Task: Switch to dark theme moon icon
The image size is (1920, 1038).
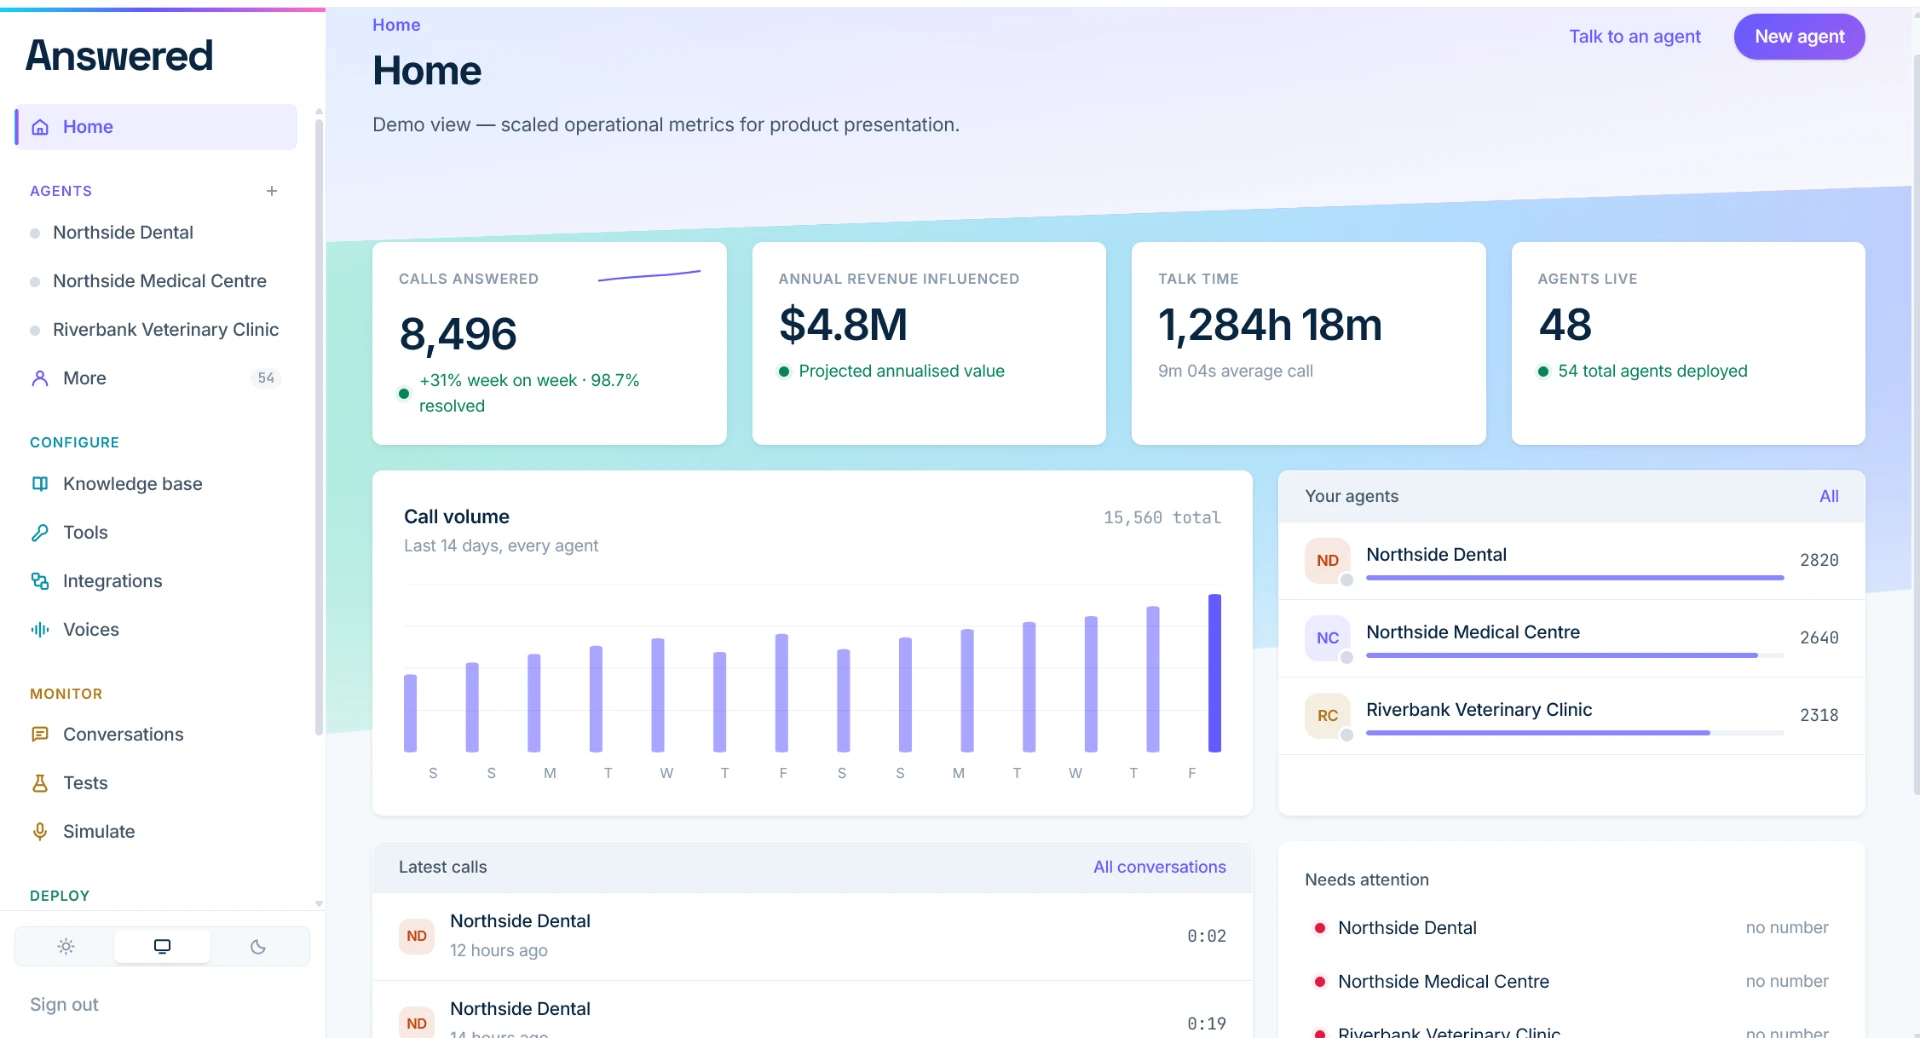Action: [x=258, y=947]
